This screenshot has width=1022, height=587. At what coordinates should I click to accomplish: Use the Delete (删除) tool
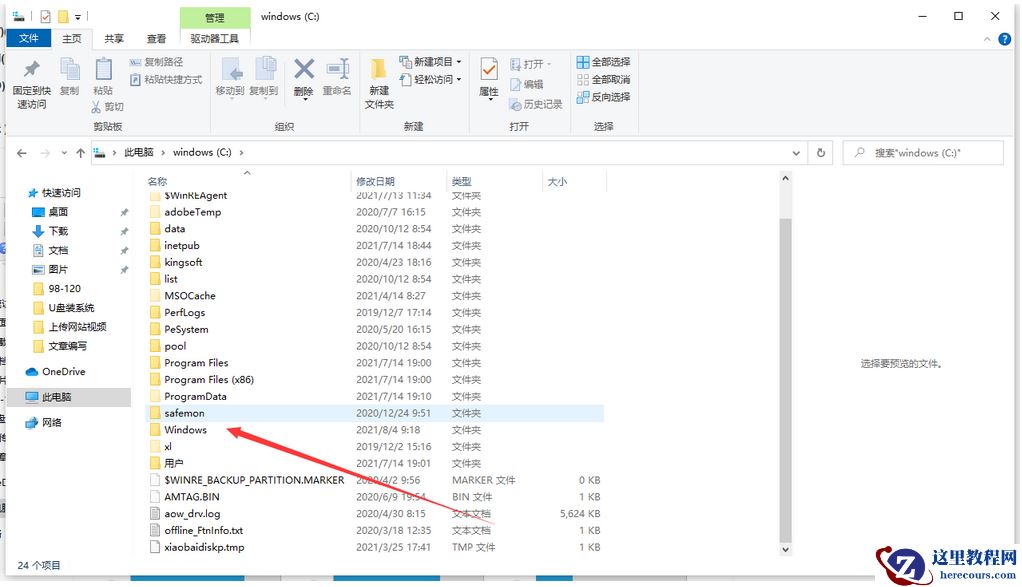pos(304,78)
